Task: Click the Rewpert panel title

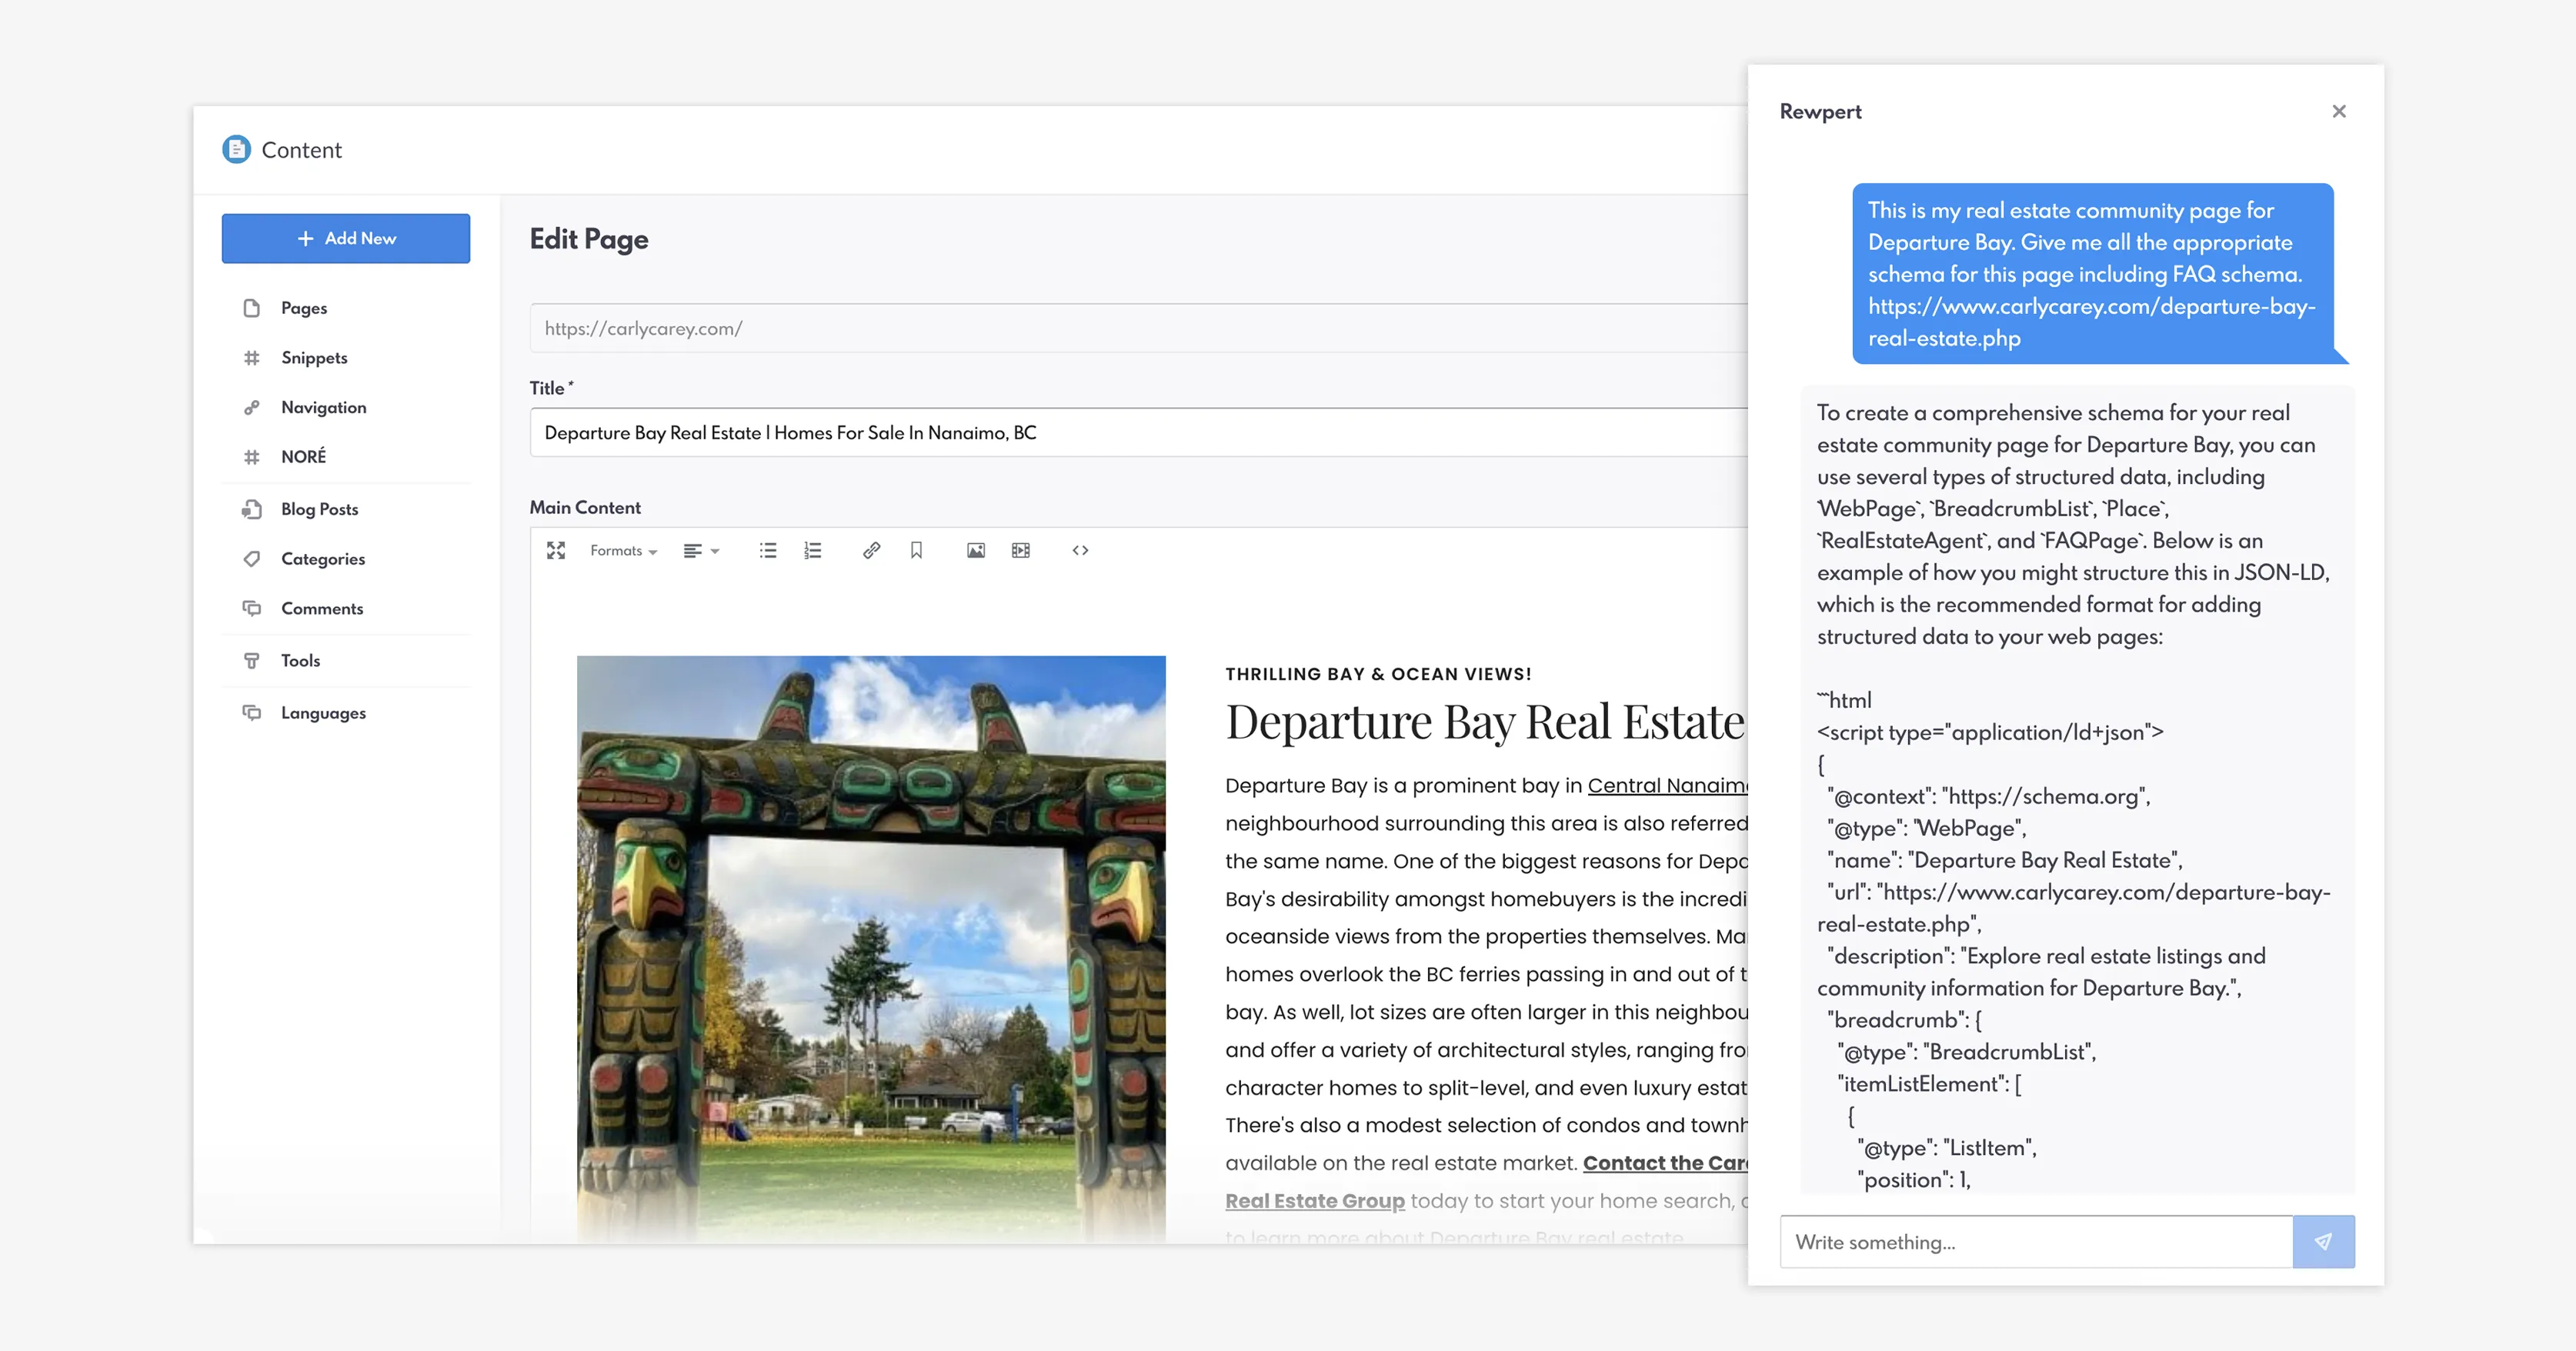Action: click(1820, 112)
